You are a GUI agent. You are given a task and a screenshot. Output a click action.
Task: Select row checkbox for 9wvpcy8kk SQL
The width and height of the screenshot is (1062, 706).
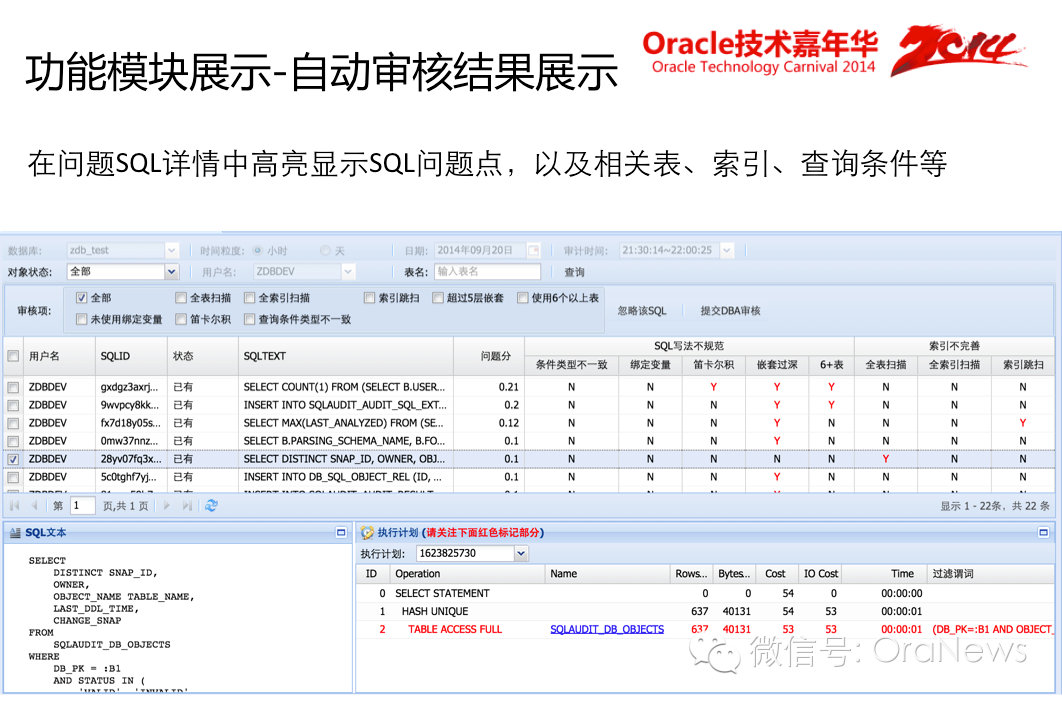[x=13, y=405]
